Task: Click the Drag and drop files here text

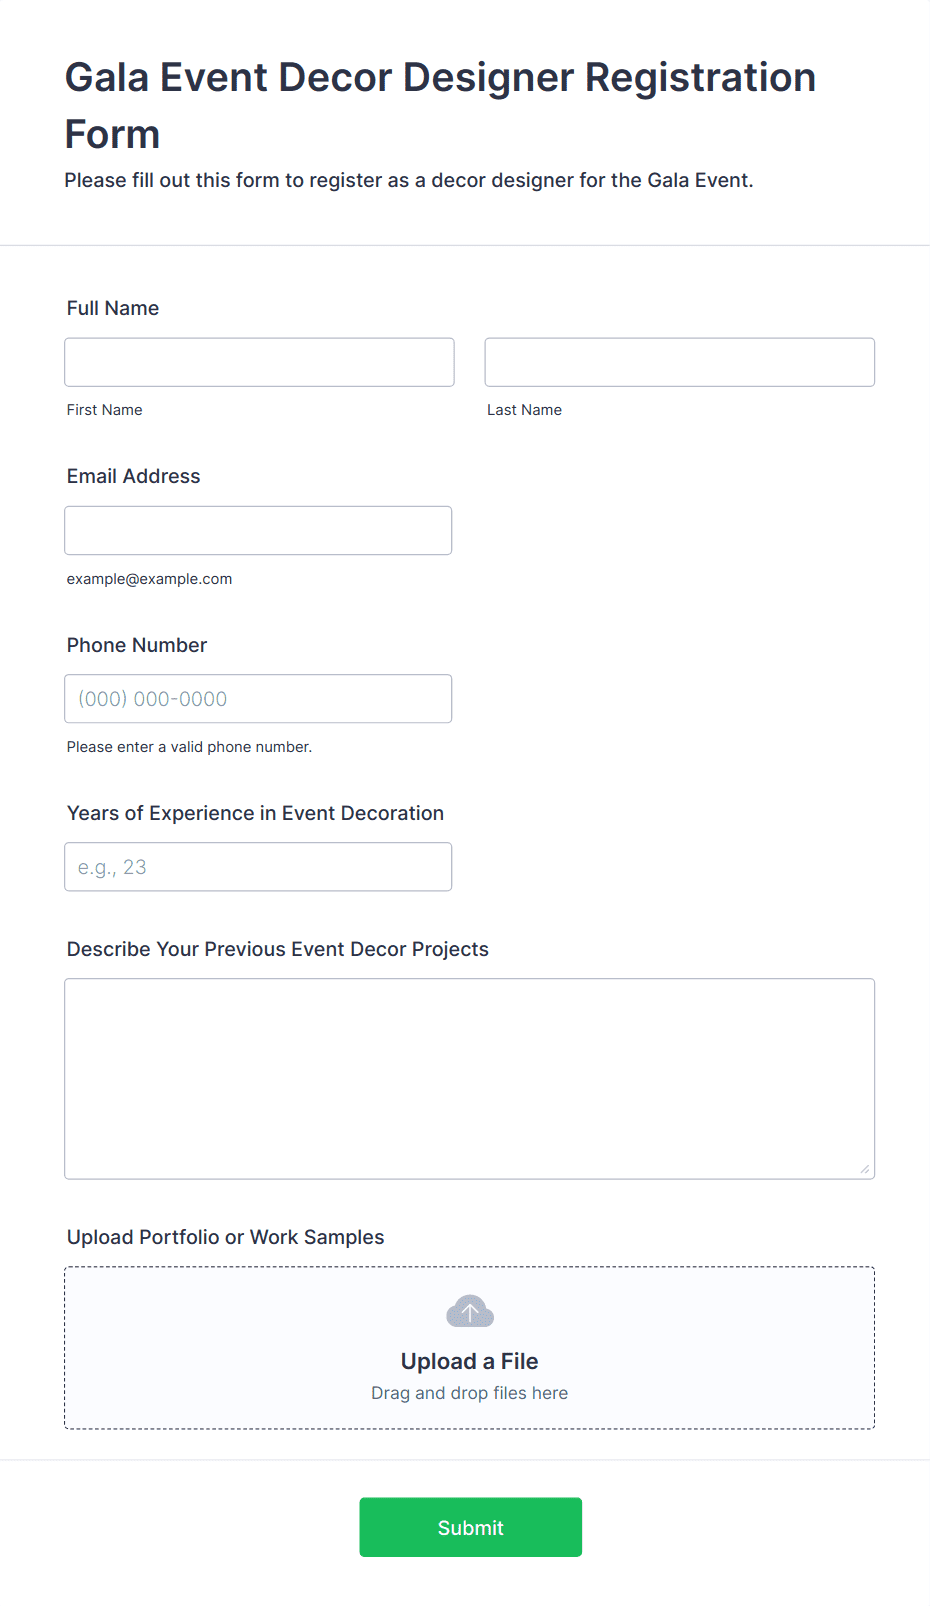Action: point(469,1393)
